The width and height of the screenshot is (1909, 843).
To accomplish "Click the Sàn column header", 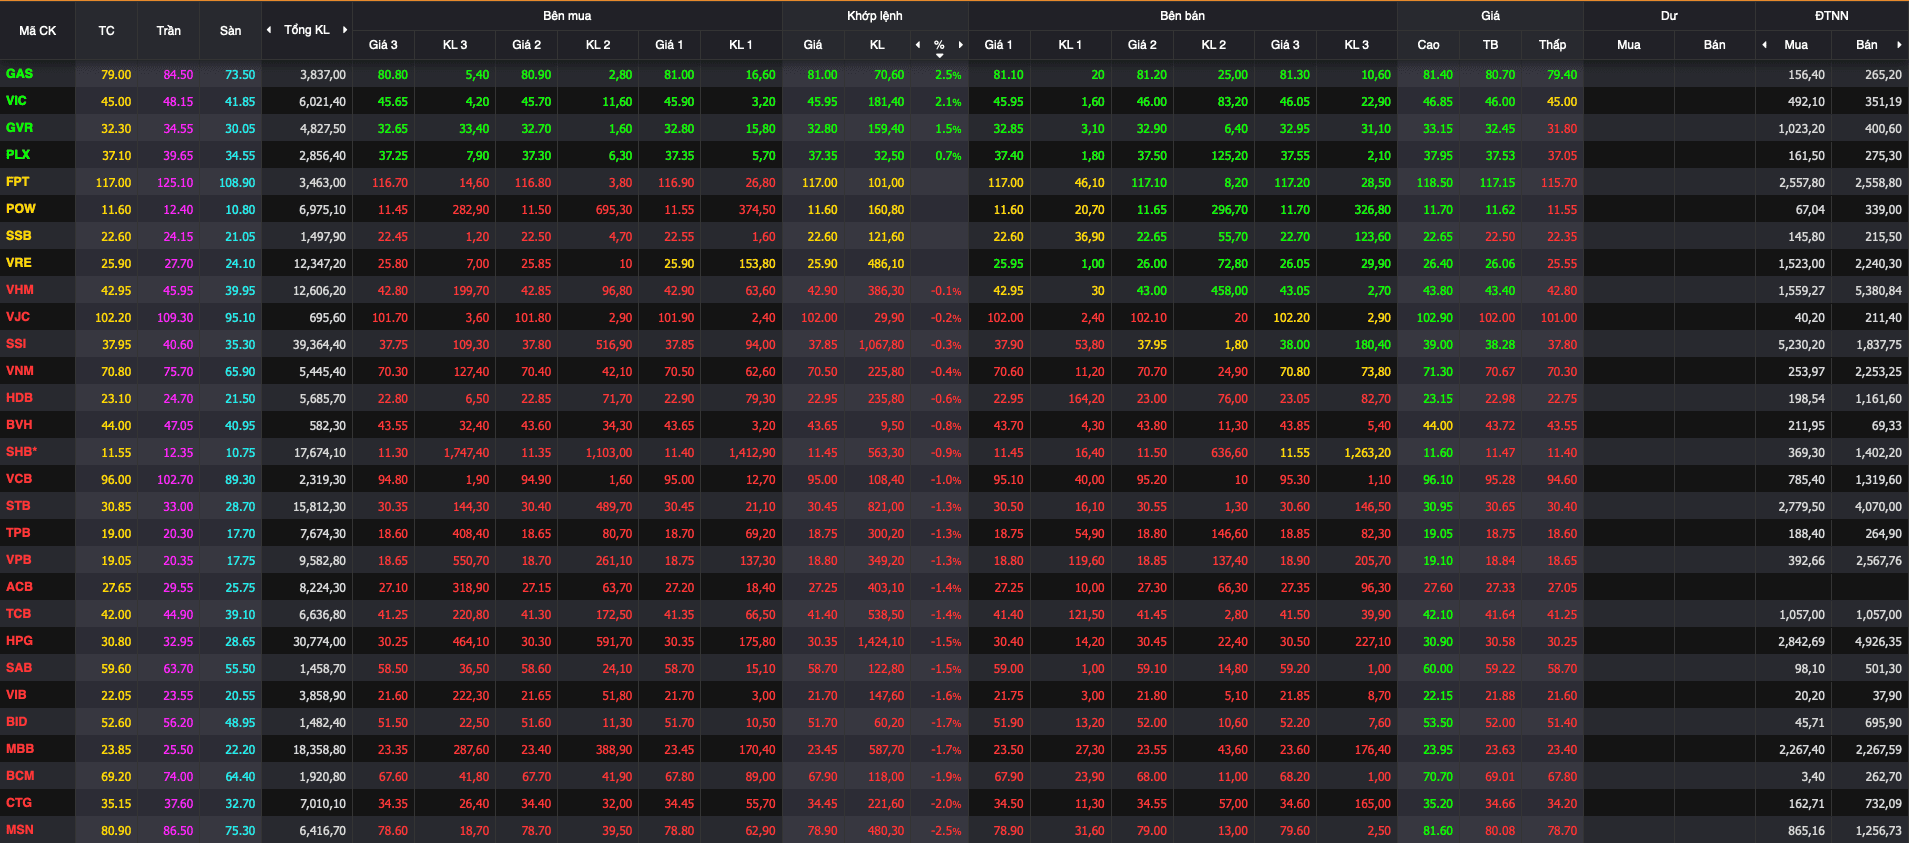I will [x=230, y=31].
